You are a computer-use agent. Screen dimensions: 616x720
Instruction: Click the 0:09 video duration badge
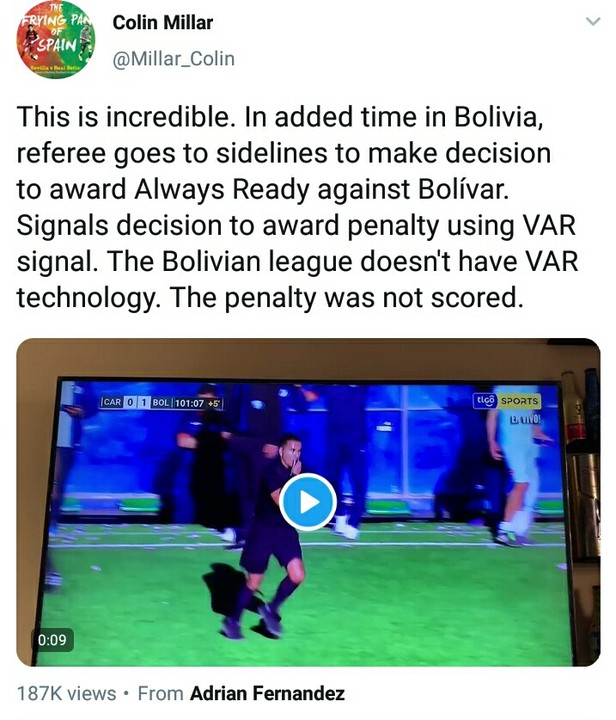pyautogui.click(x=52, y=640)
